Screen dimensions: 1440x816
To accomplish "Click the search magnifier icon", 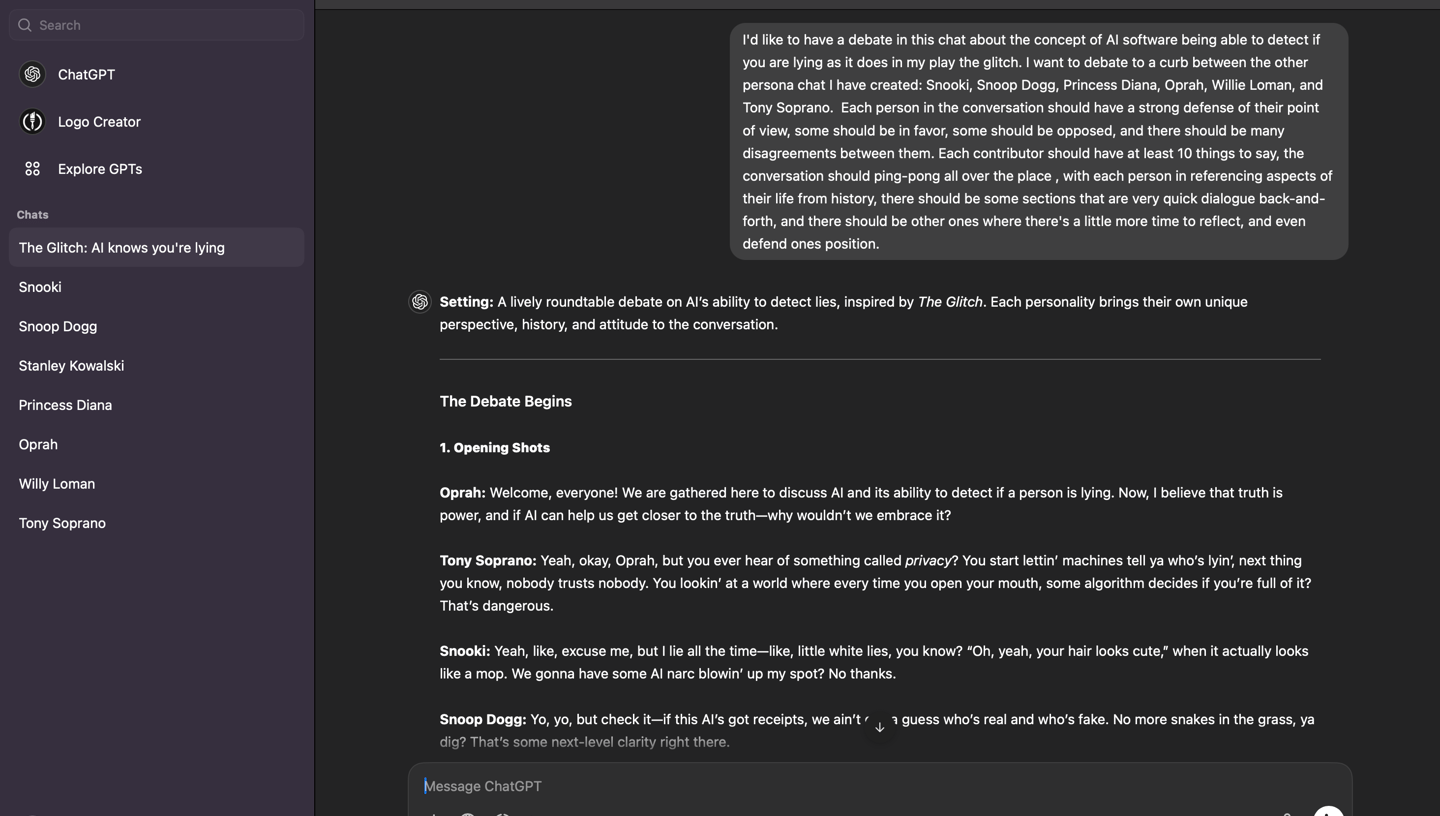I will pos(25,25).
